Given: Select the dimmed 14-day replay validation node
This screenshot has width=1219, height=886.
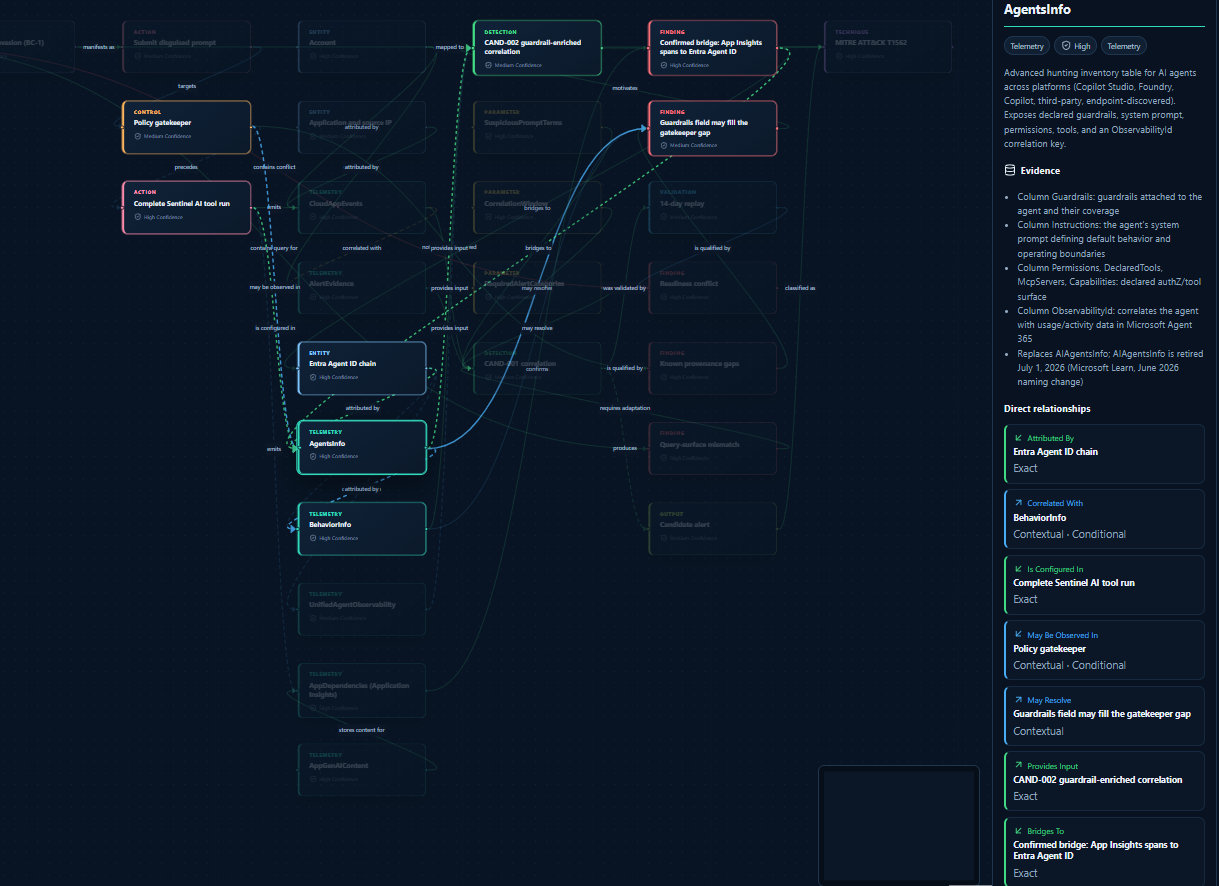Looking at the screenshot, I should (x=712, y=208).
